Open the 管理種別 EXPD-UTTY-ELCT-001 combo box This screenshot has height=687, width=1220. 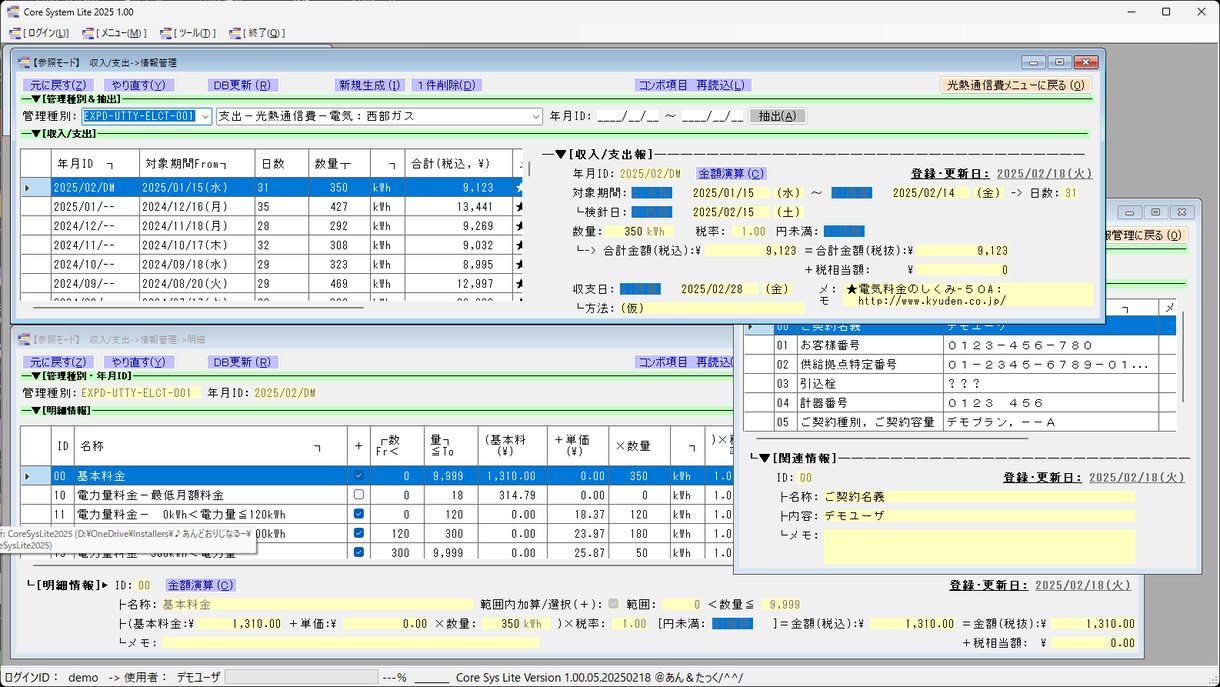point(206,116)
